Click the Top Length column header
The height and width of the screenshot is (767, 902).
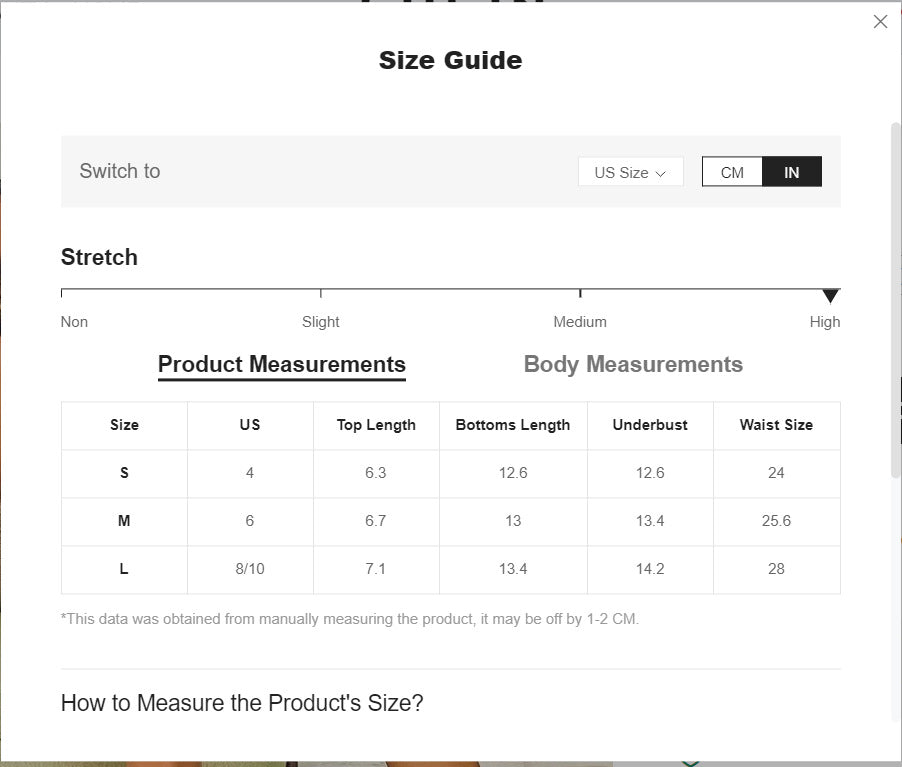(x=376, y=425)
